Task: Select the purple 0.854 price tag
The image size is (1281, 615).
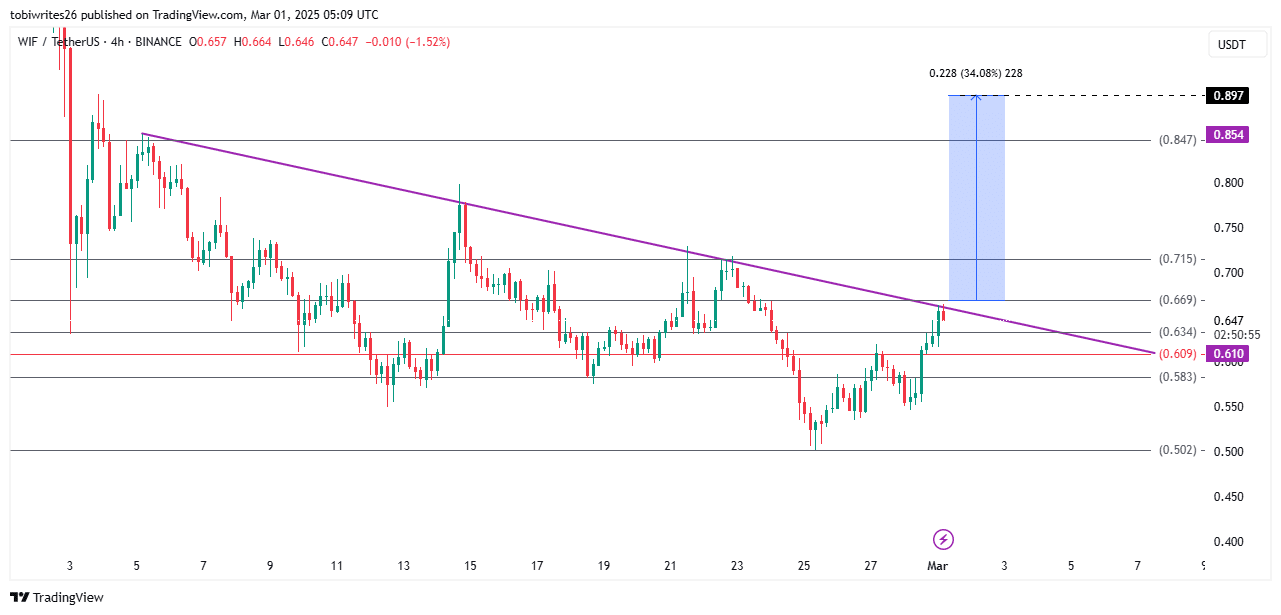Action: coord(1227,135)
